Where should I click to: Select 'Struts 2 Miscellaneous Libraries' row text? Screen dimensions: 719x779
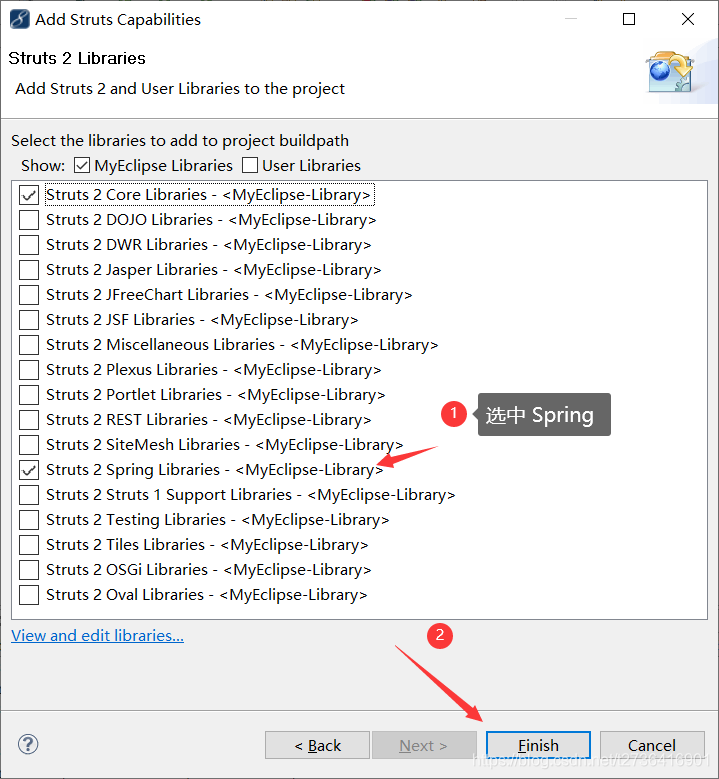click(x=242, y=345)
